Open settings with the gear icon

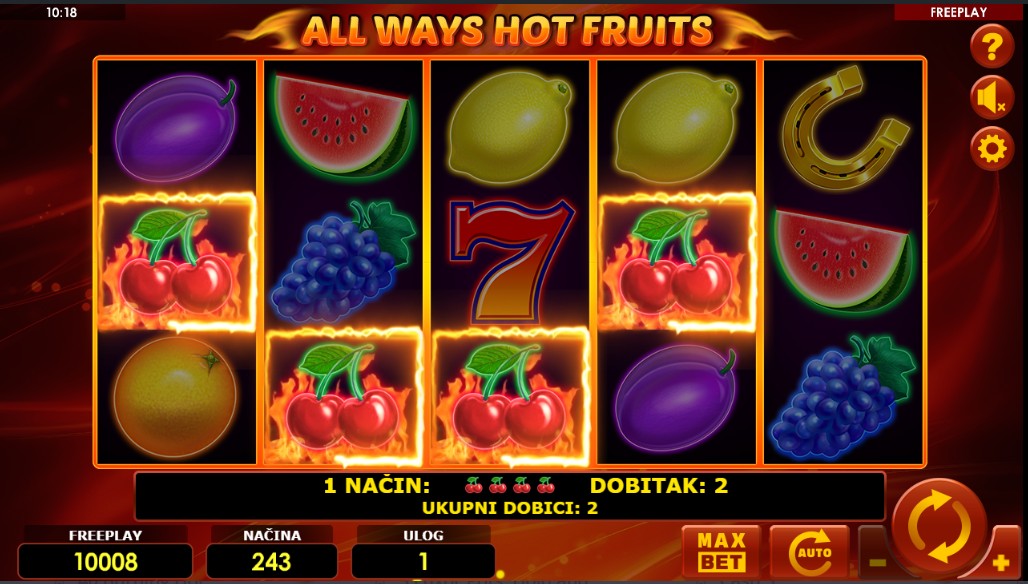[x=992, y=149]
